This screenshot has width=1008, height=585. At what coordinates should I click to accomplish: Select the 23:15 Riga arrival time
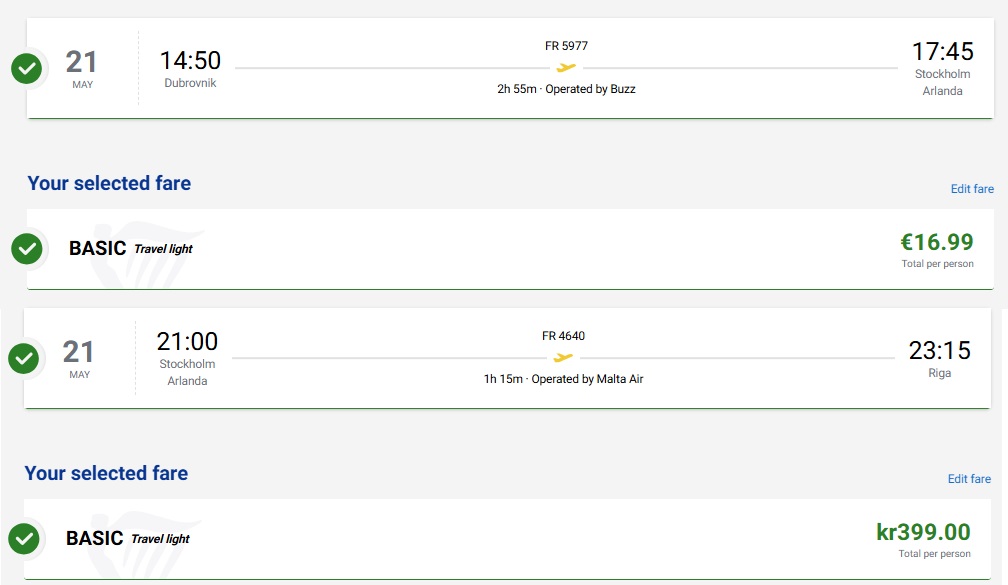pyautogui.click(x=939, y=350)
